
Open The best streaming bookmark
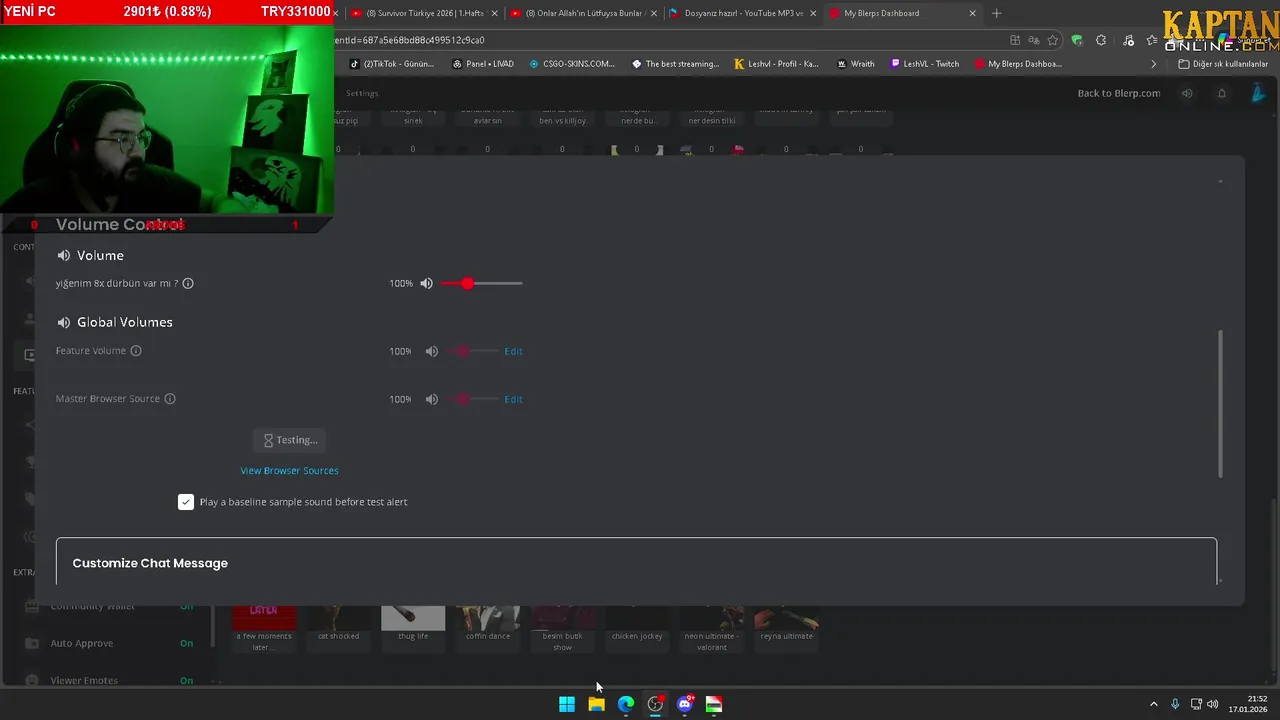675,64
